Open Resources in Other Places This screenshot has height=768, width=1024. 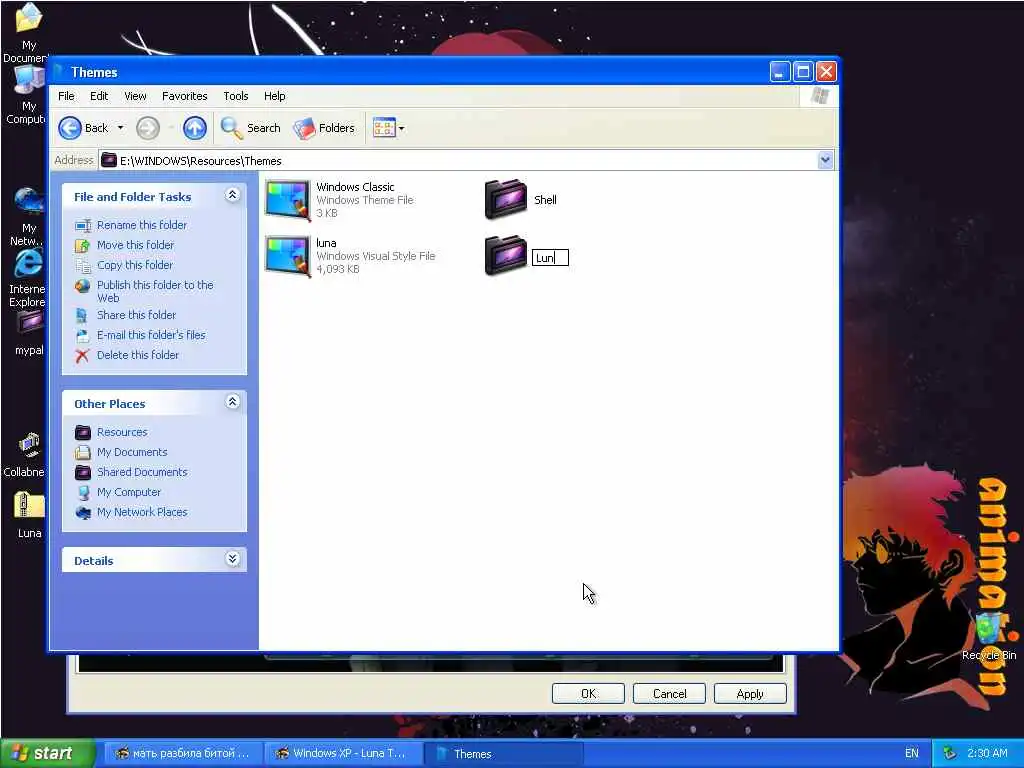(122, 432)
